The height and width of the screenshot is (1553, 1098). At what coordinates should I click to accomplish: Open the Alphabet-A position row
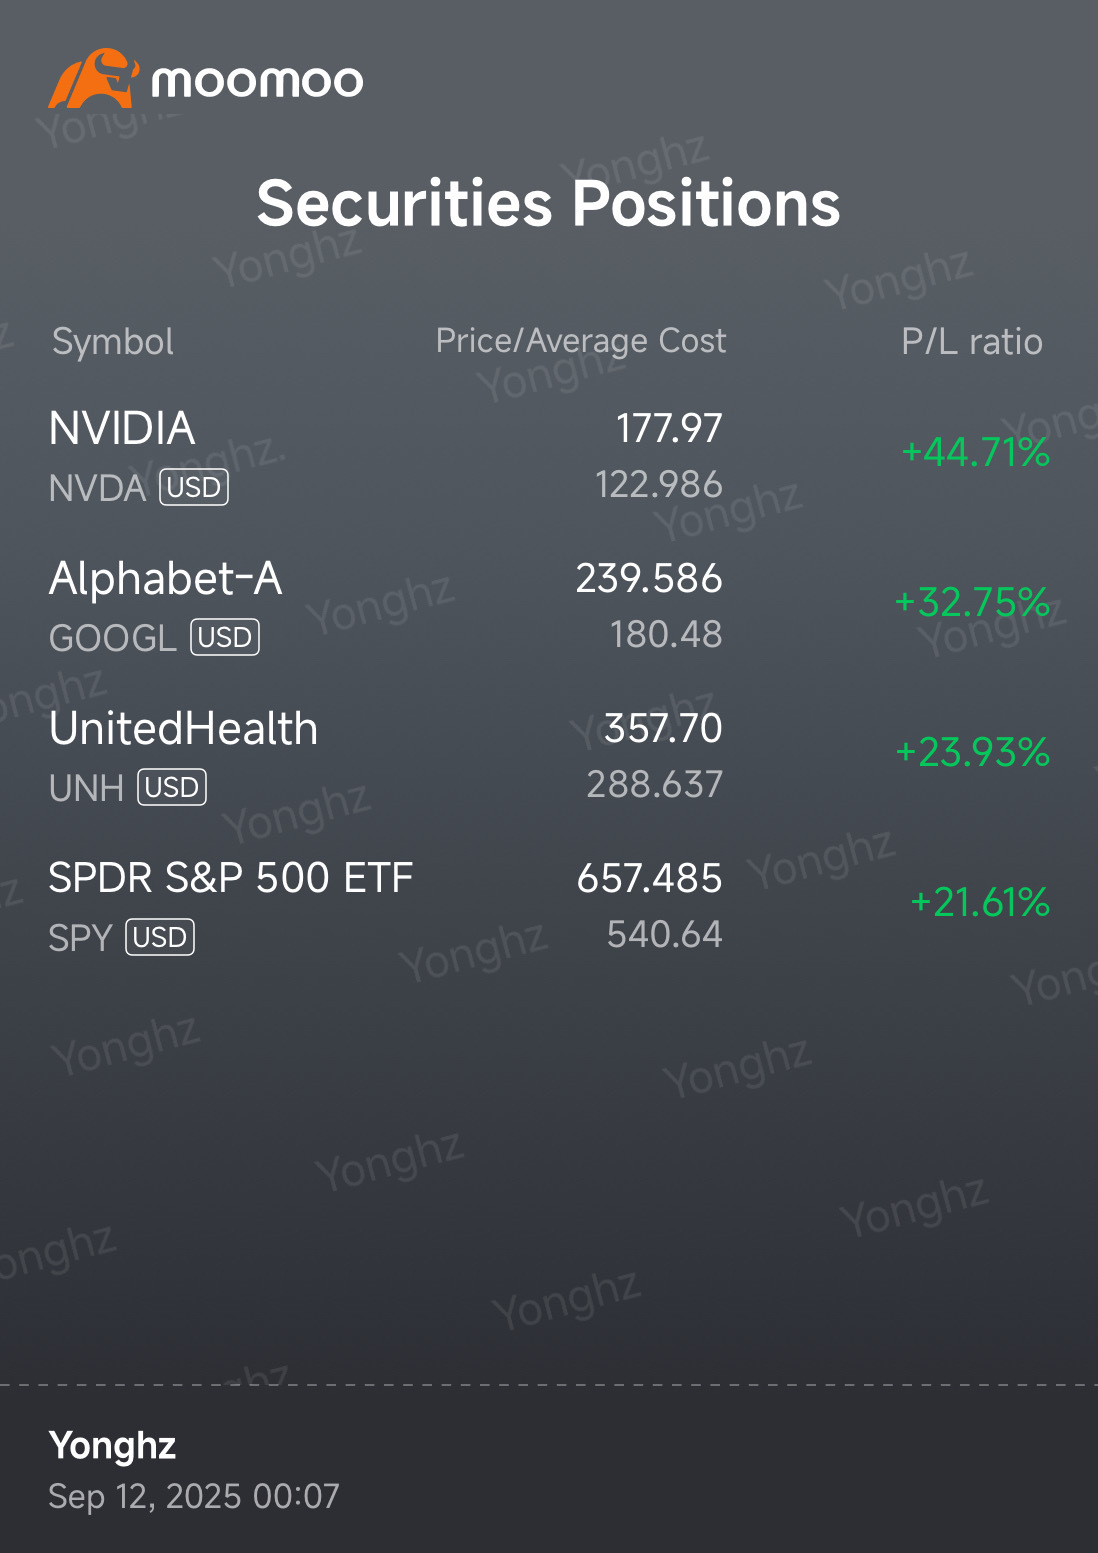(x=549, y=606)
